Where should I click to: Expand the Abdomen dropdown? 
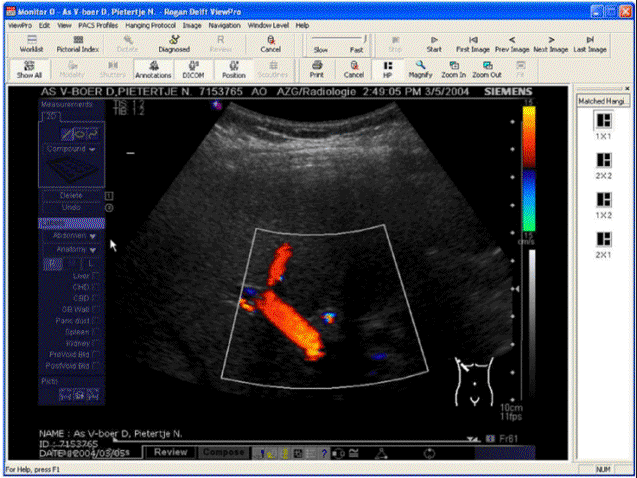click(72, 237)
